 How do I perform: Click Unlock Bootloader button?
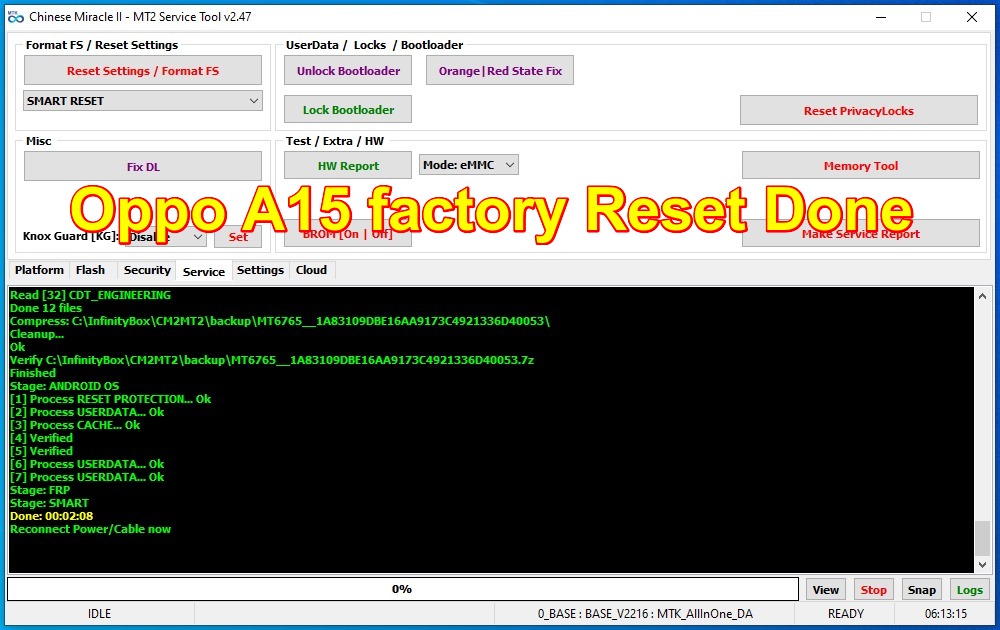(348, 71)
